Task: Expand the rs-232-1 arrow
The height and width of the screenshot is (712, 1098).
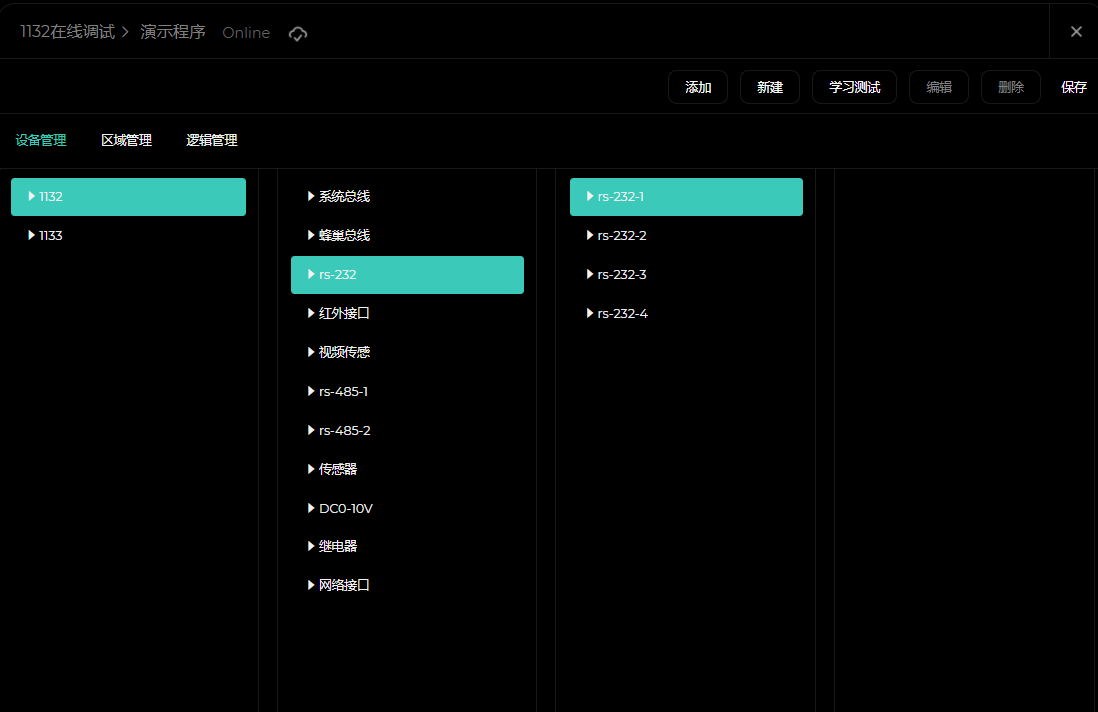Action: (590, 196)
